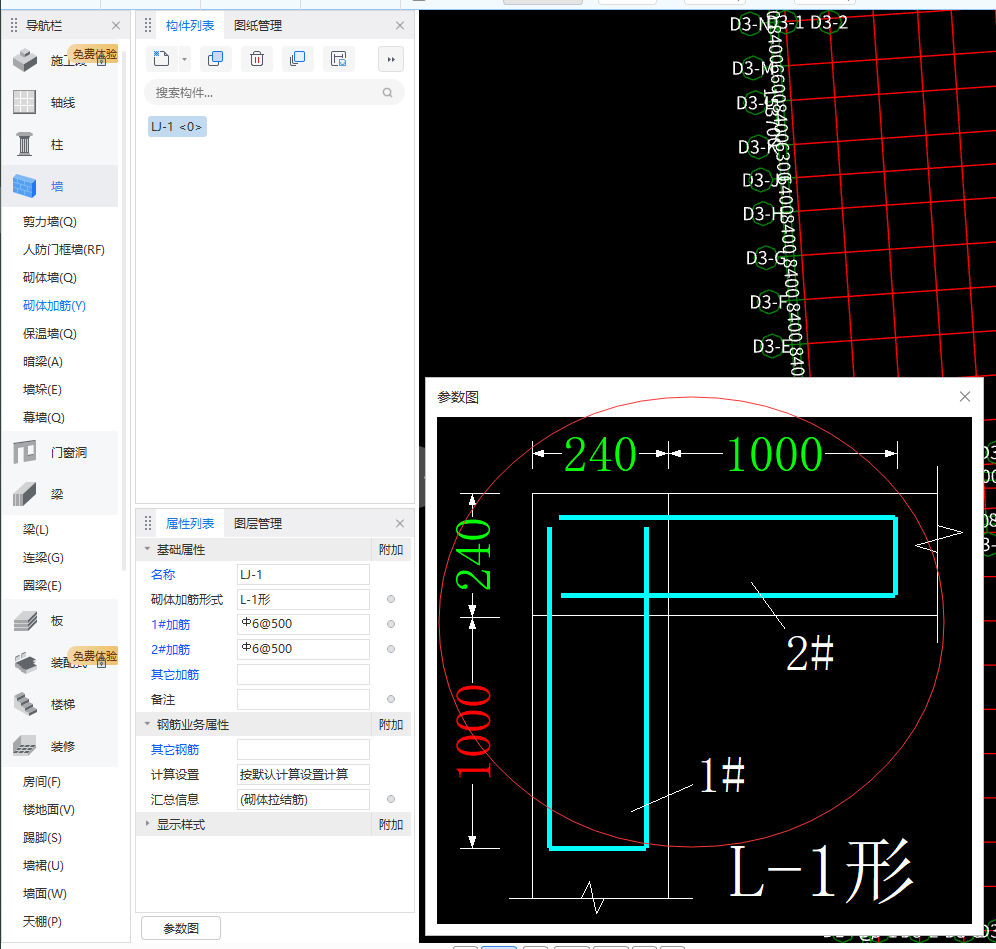
Task: Close the 参数图 dialog
Action: click(965, 396)
